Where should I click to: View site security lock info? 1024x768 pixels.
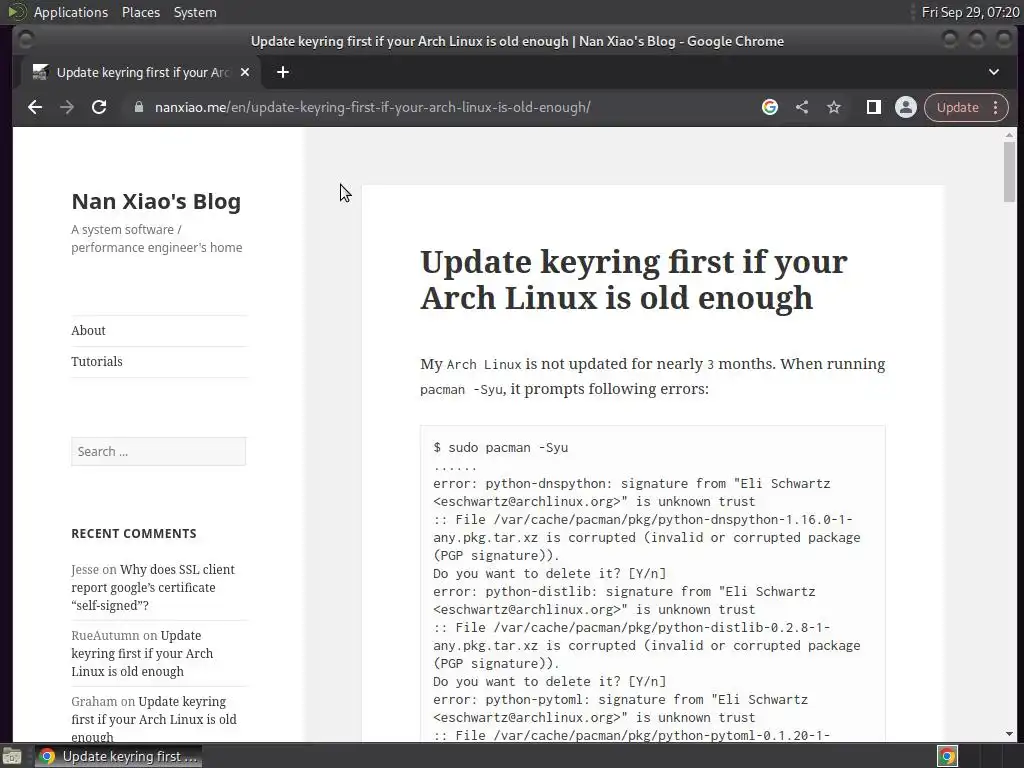tap(138, 107)
